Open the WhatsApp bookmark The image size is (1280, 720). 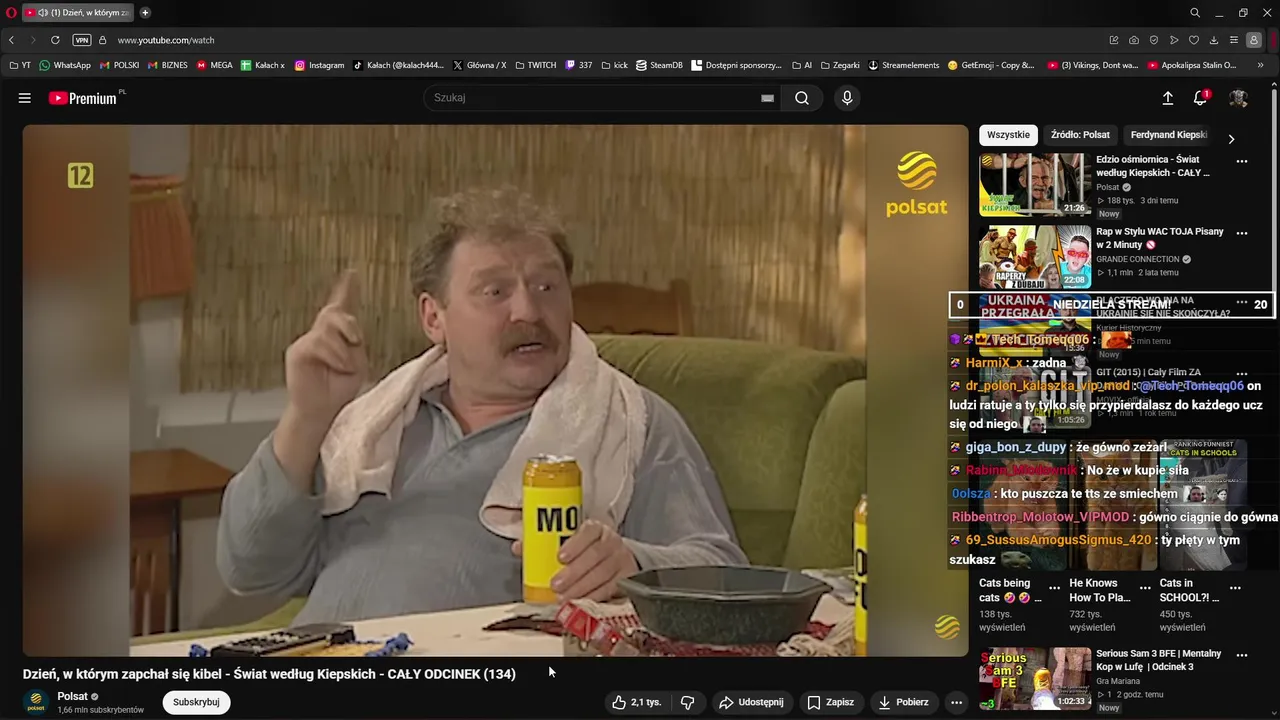click(65, 65)
